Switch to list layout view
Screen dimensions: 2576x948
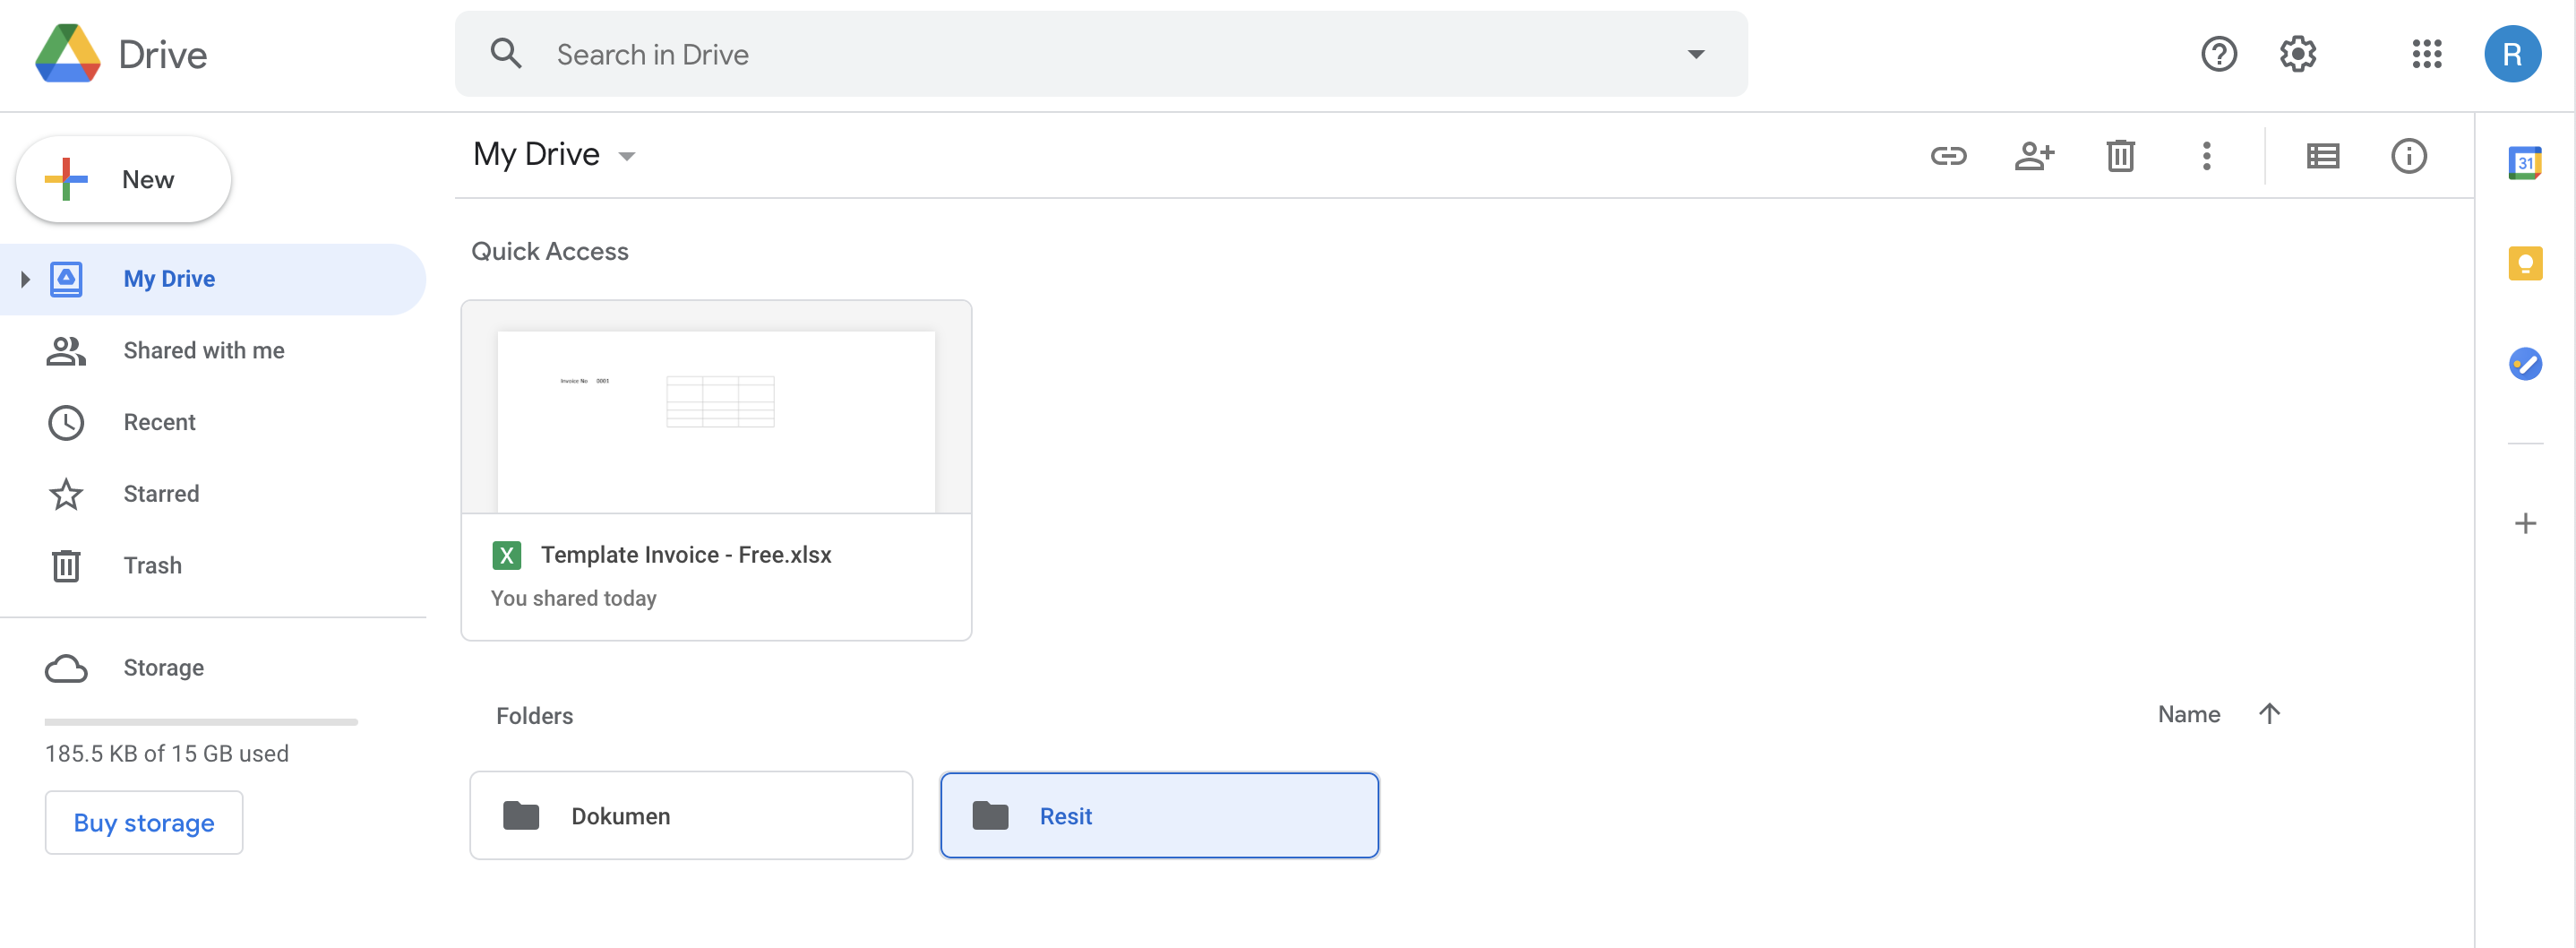pyautogui.click(x=2322, y=156)
